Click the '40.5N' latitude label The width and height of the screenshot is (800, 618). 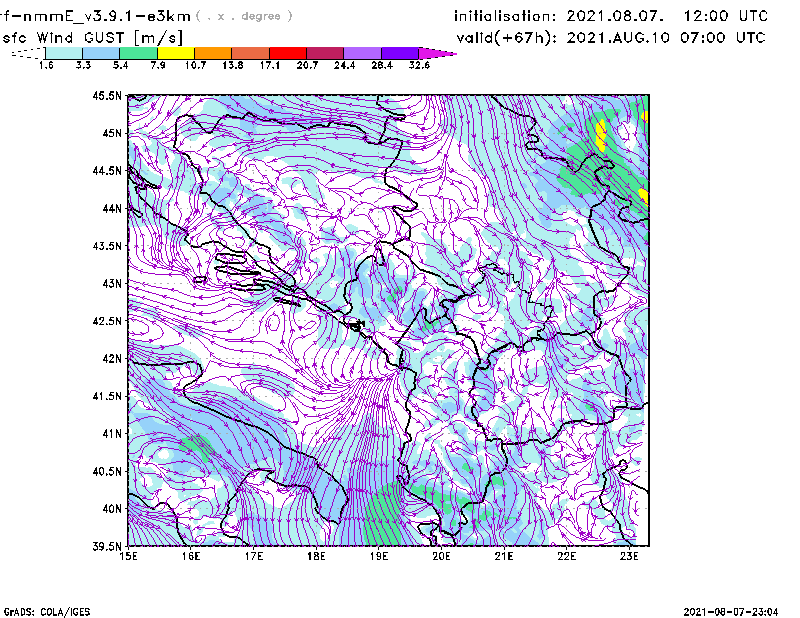coord(107,471)
